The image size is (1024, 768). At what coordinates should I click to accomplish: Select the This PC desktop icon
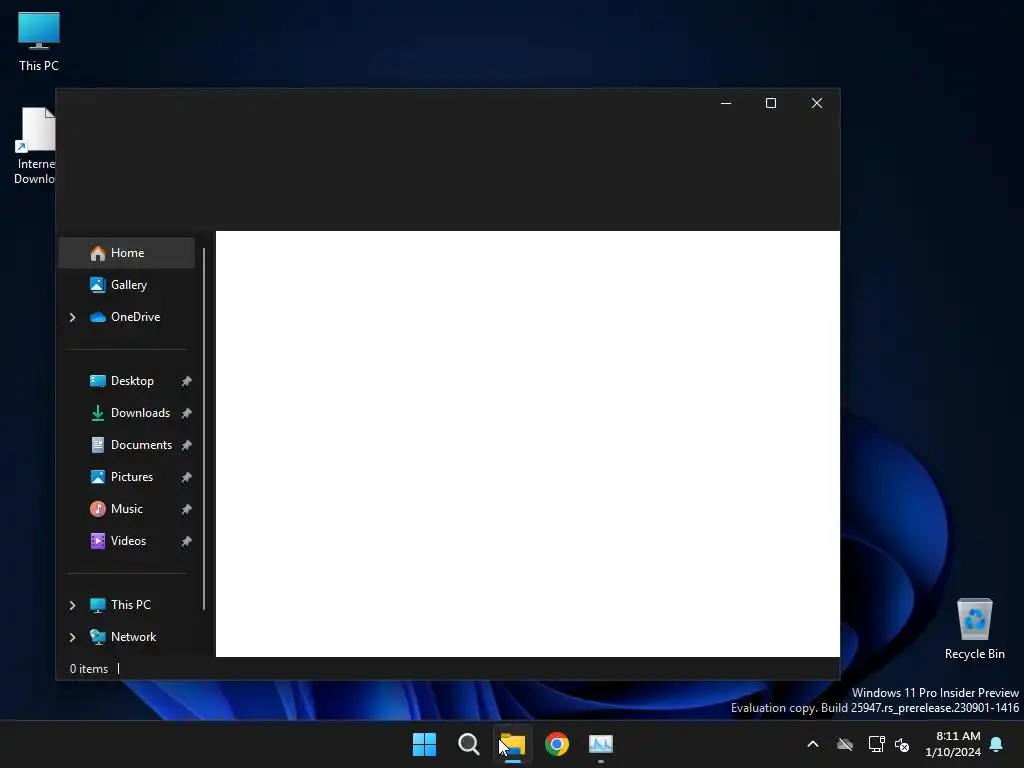pos(39,42)
